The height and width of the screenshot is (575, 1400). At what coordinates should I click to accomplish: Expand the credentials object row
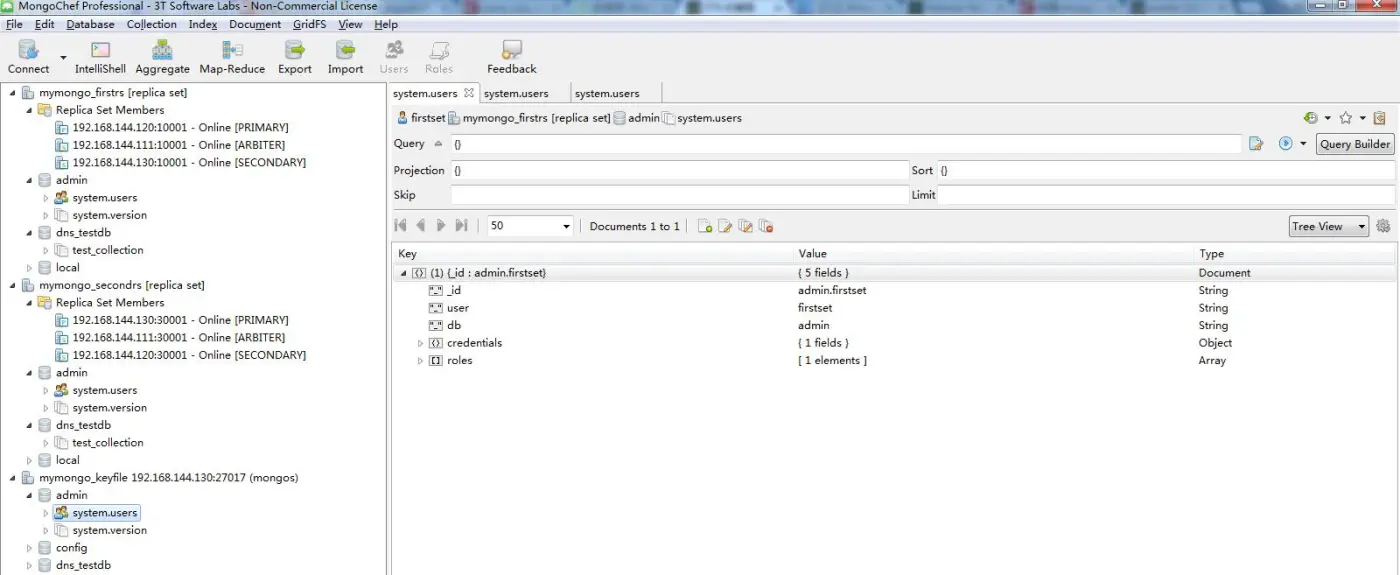point(421,343)
